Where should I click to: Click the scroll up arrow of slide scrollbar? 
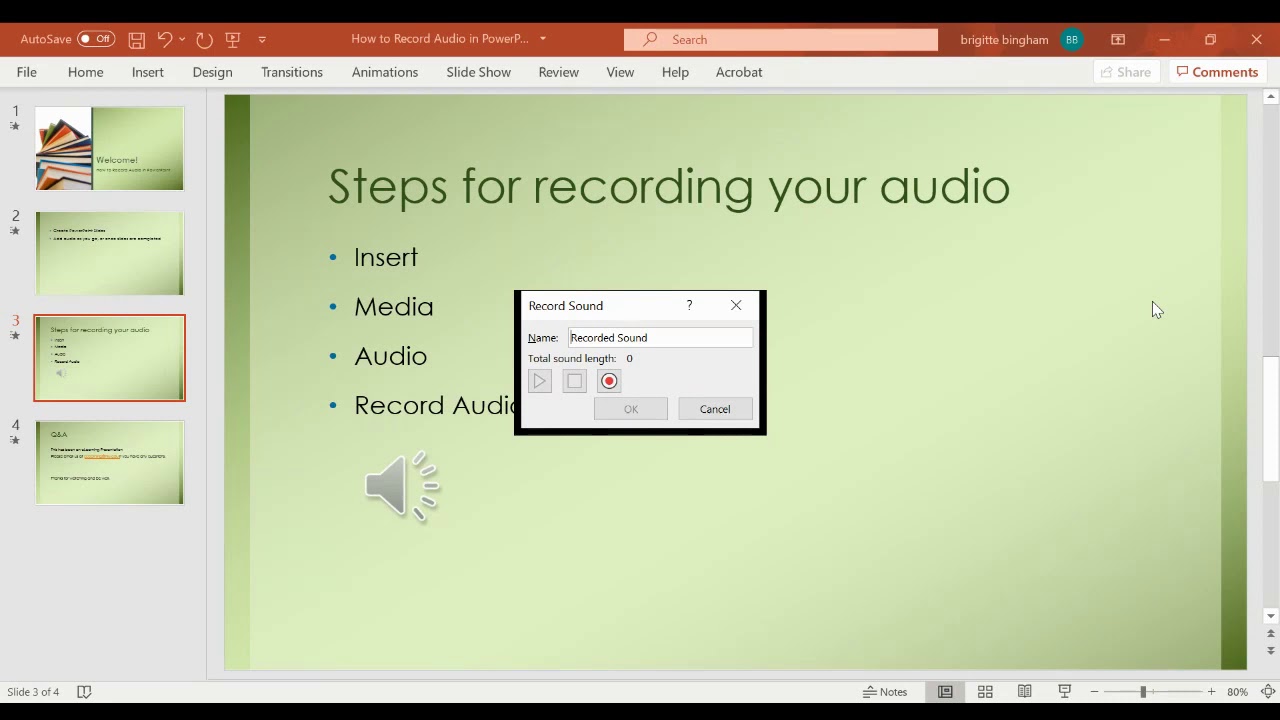[x=1271, y=97]
